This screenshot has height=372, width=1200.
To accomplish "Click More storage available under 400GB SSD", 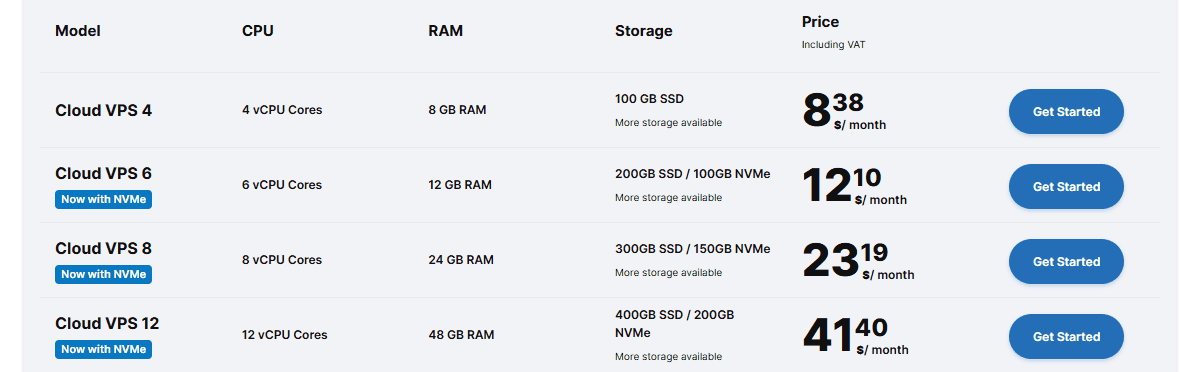I will click(x=668, y=357).
